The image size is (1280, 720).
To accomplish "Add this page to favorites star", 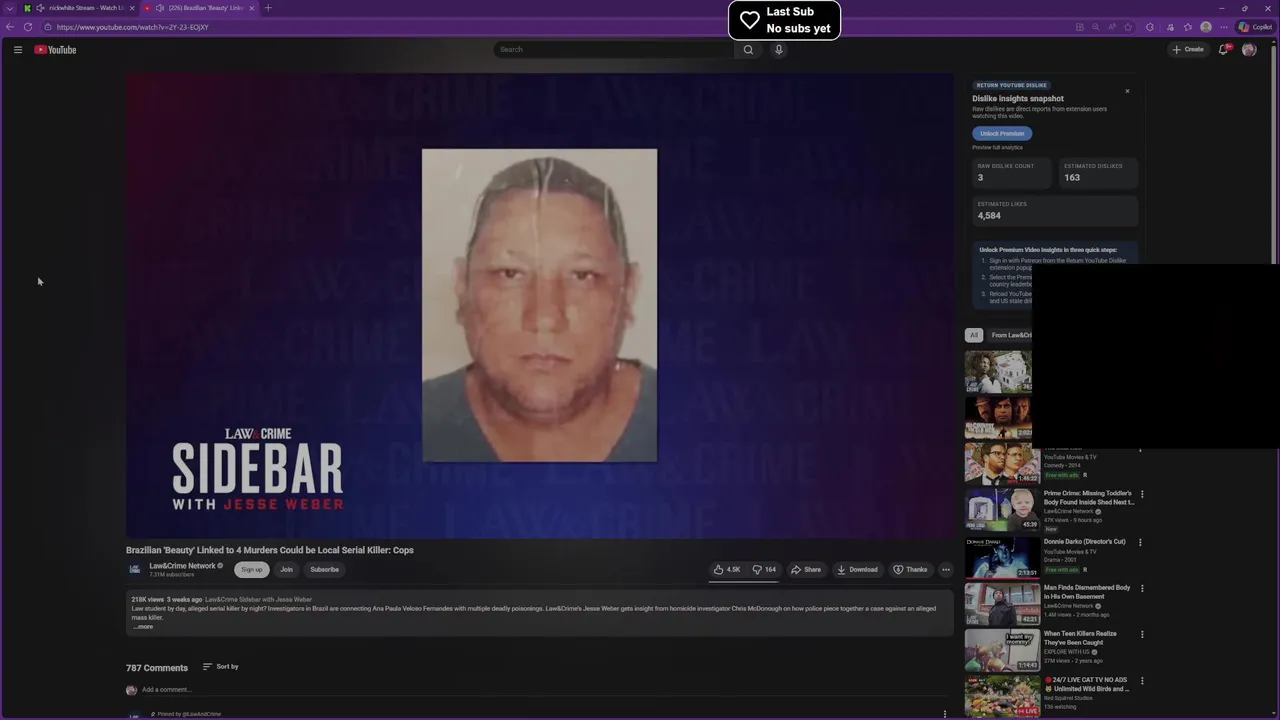I will pyautogui.click(x=1128, y=27).
